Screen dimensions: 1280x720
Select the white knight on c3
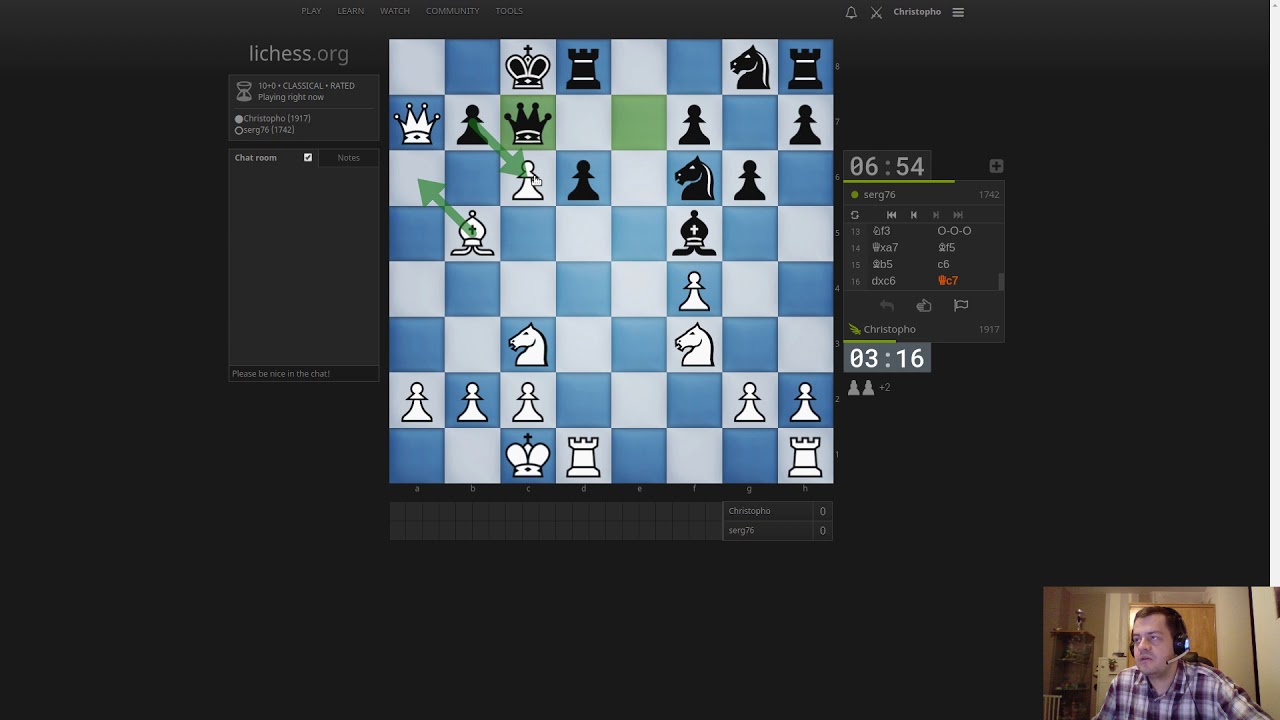click(528, 345)
